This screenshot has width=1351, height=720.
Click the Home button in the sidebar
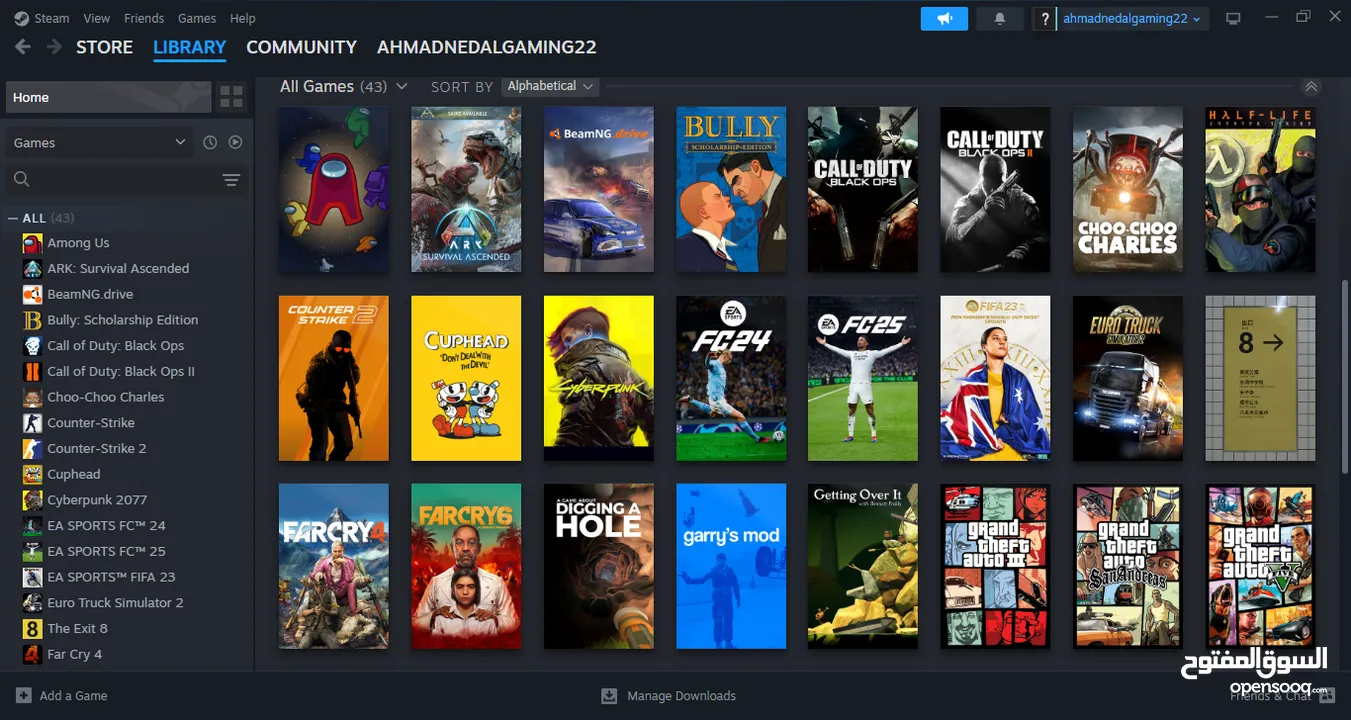click(x=108, y=97)
